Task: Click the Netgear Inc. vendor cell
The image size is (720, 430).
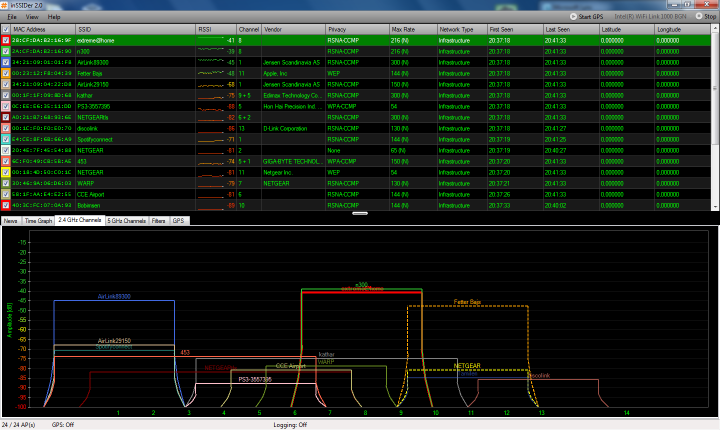Action: pyautogui.click(x=293, y=172)
